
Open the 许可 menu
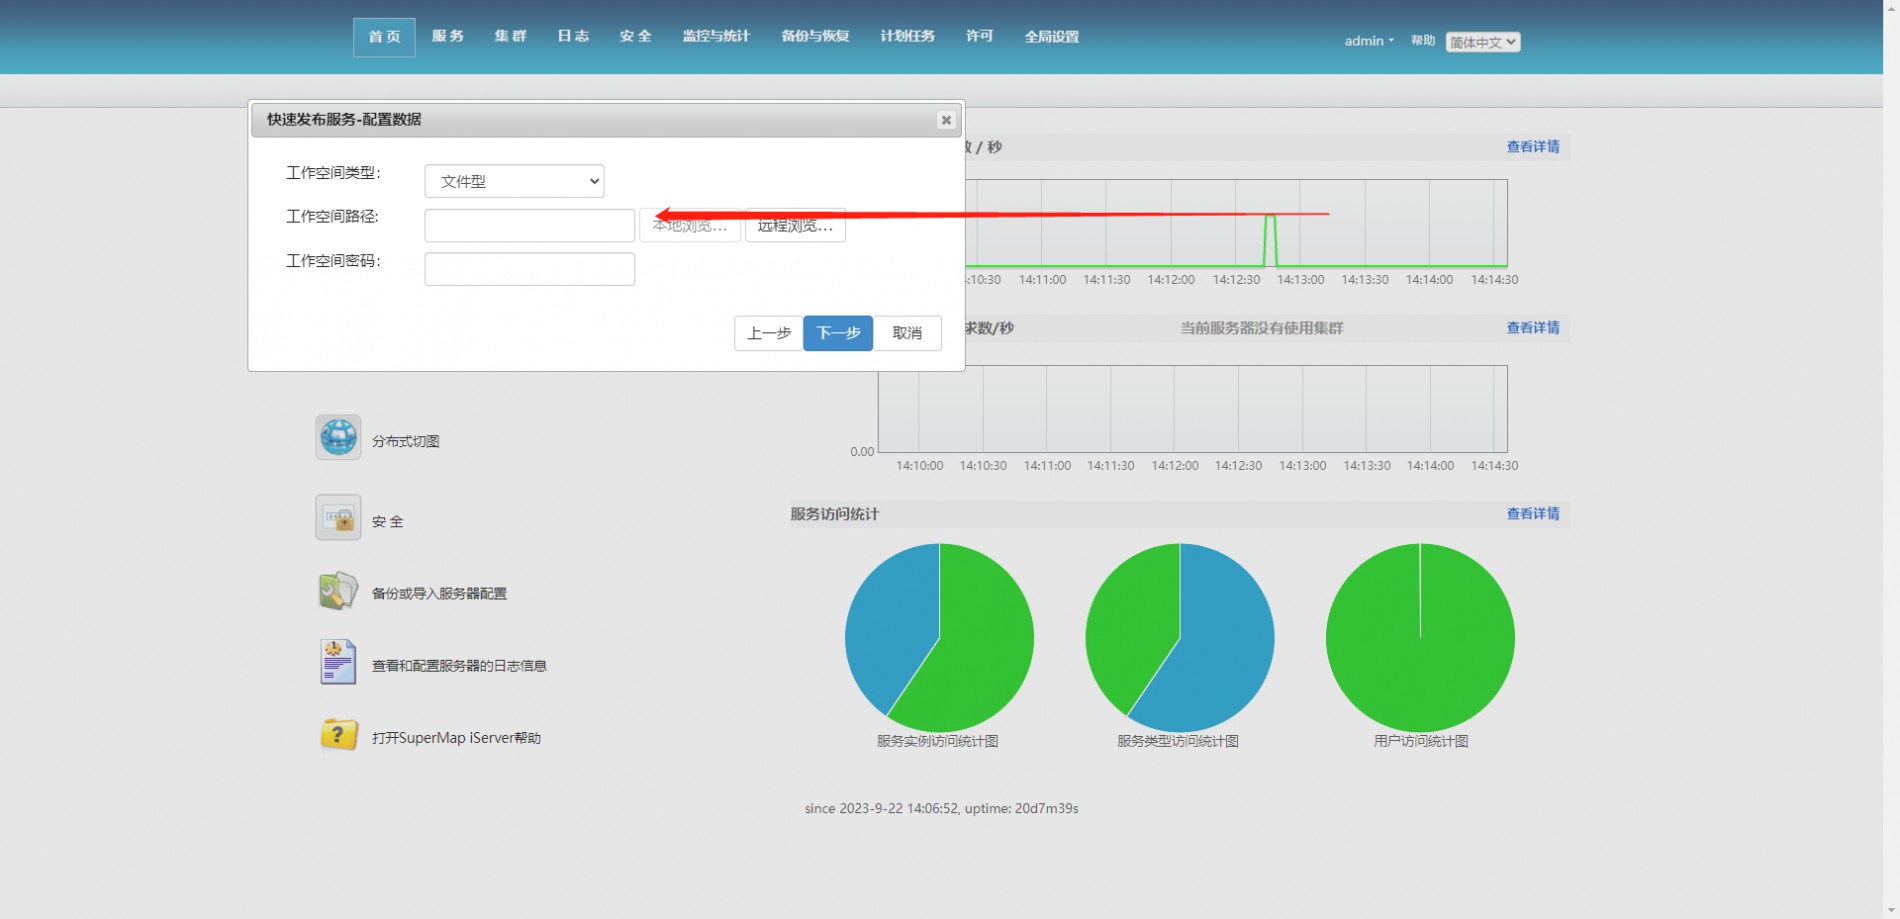pos(979,36)
